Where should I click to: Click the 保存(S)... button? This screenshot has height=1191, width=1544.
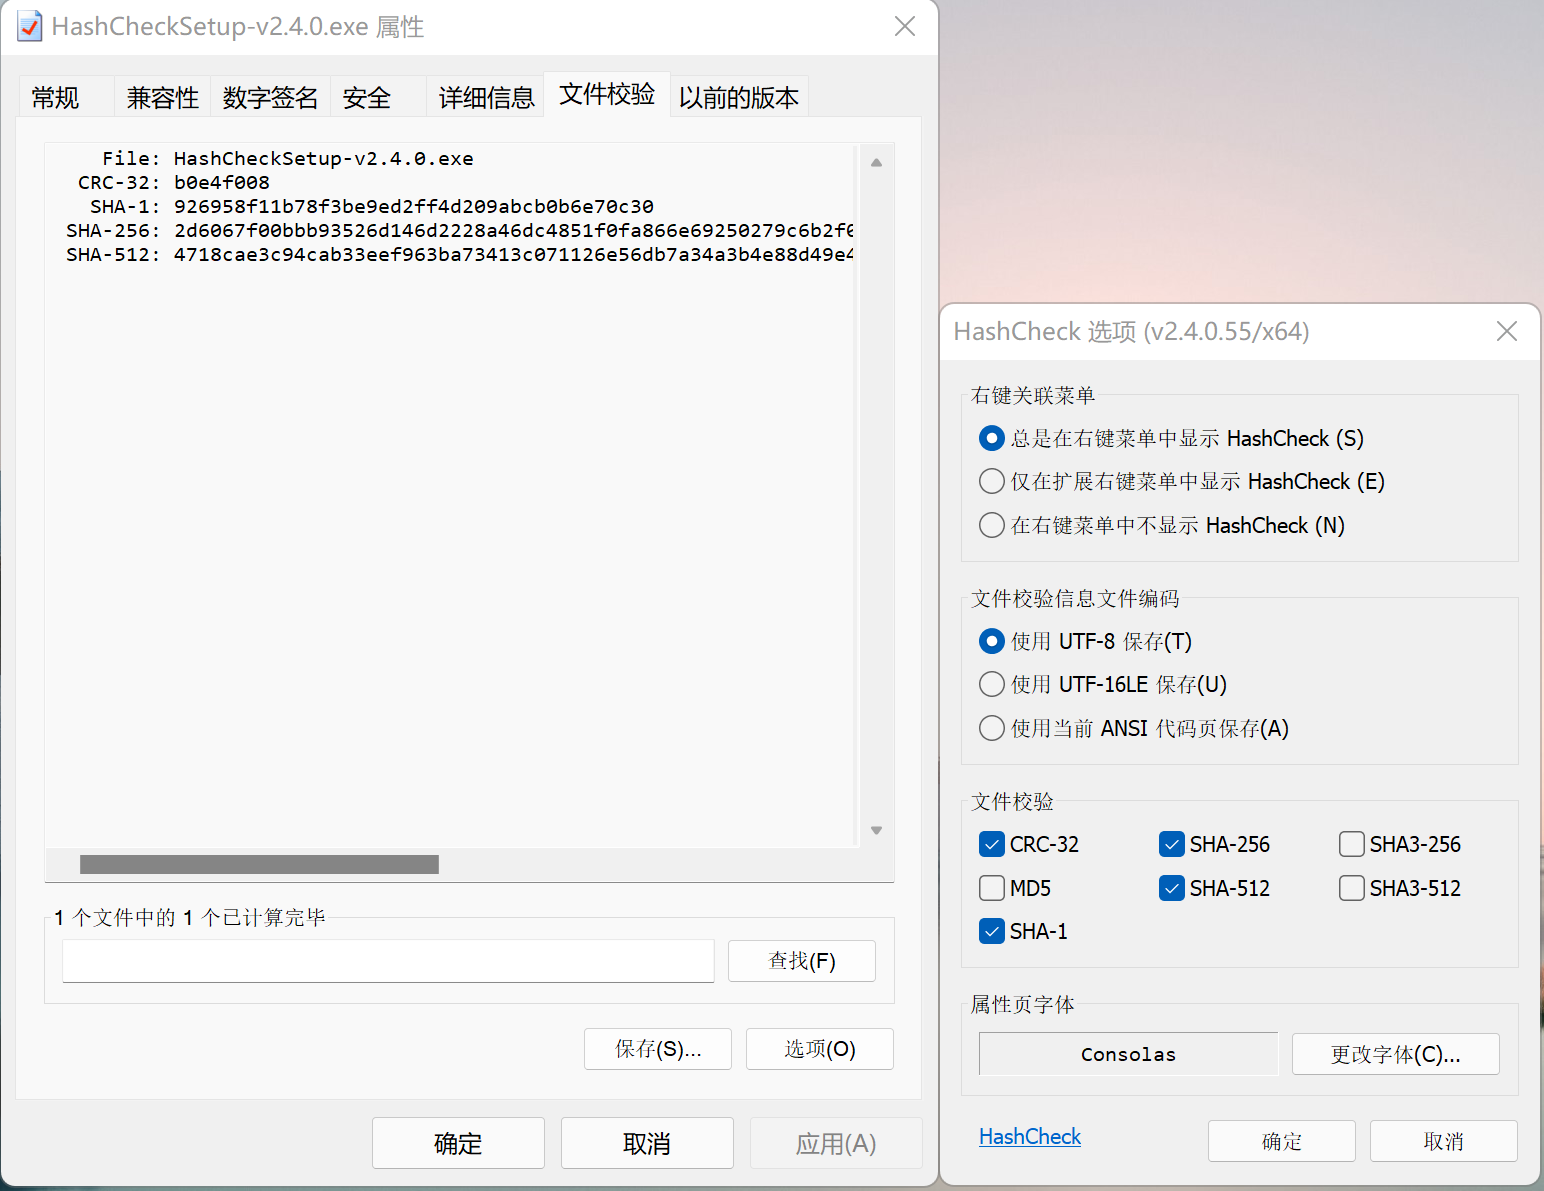click(658, 1049)
